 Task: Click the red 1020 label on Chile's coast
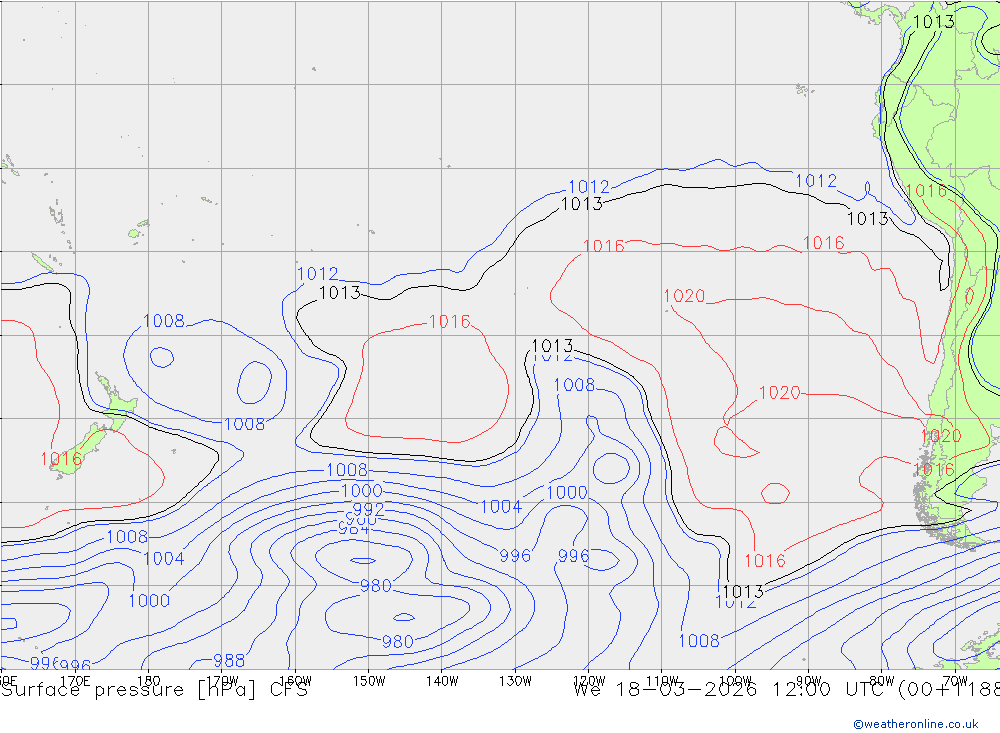tap(941, 436)
